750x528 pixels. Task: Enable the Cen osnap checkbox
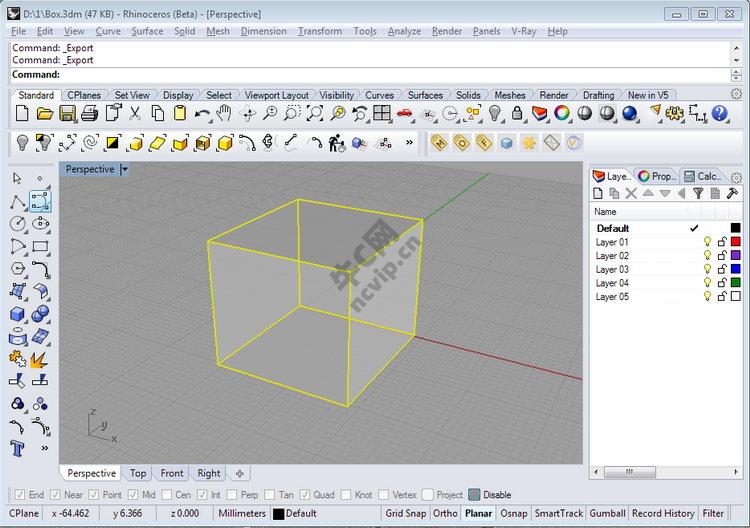point(166,495)
